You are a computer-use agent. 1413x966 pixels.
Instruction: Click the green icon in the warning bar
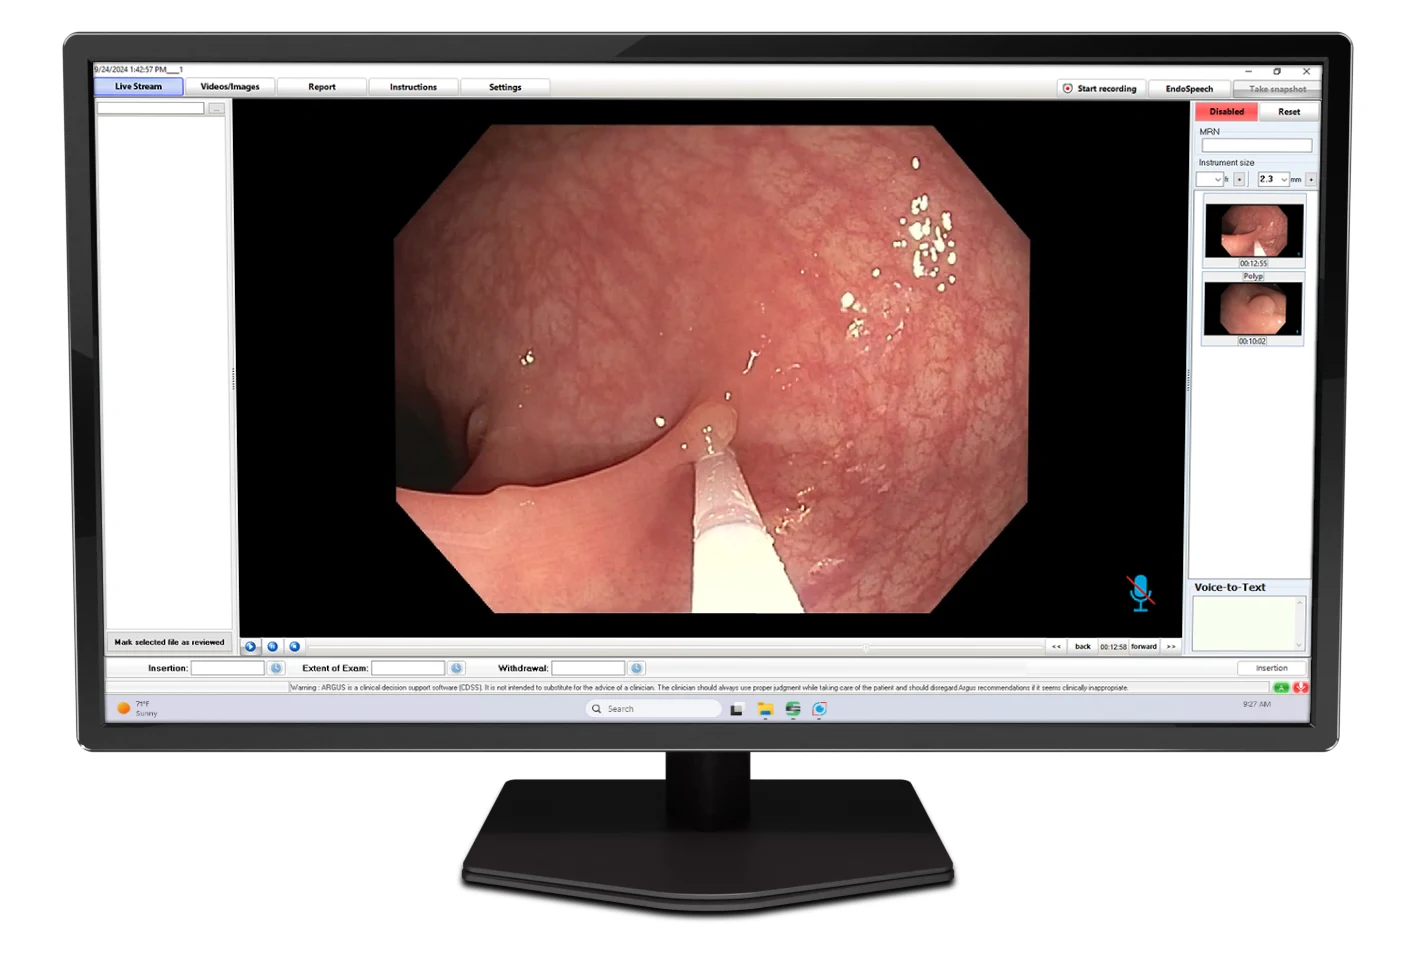pos(1280,688)
